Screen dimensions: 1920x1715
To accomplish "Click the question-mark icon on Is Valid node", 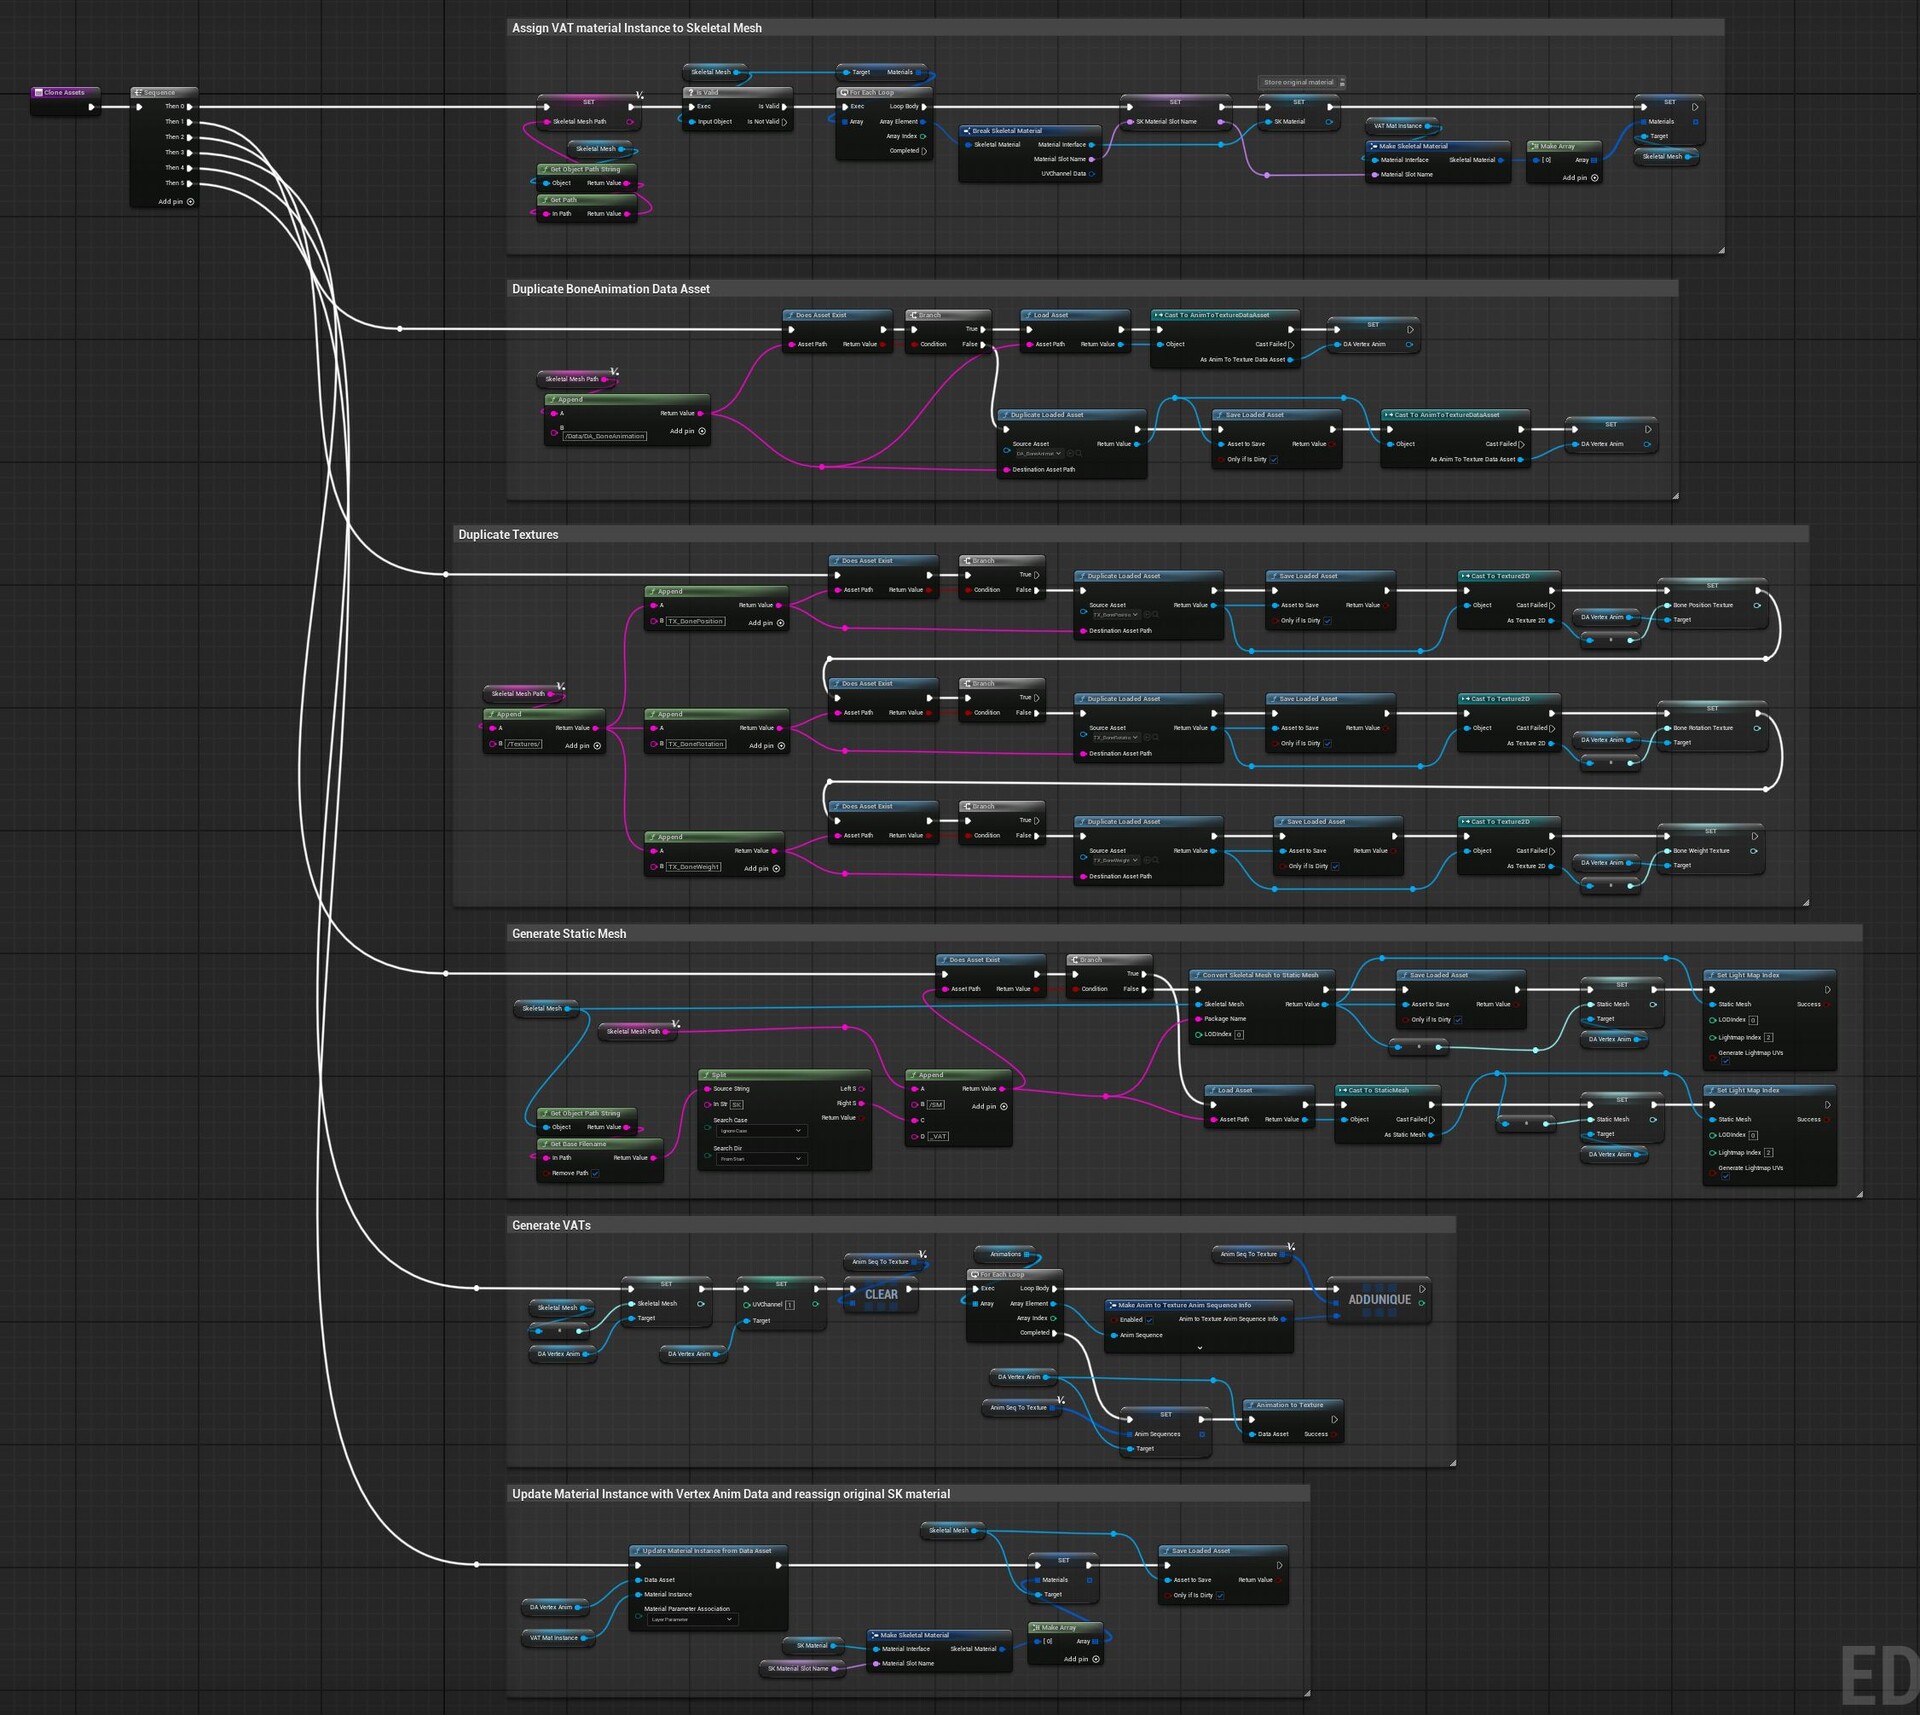I will point(691,93).
